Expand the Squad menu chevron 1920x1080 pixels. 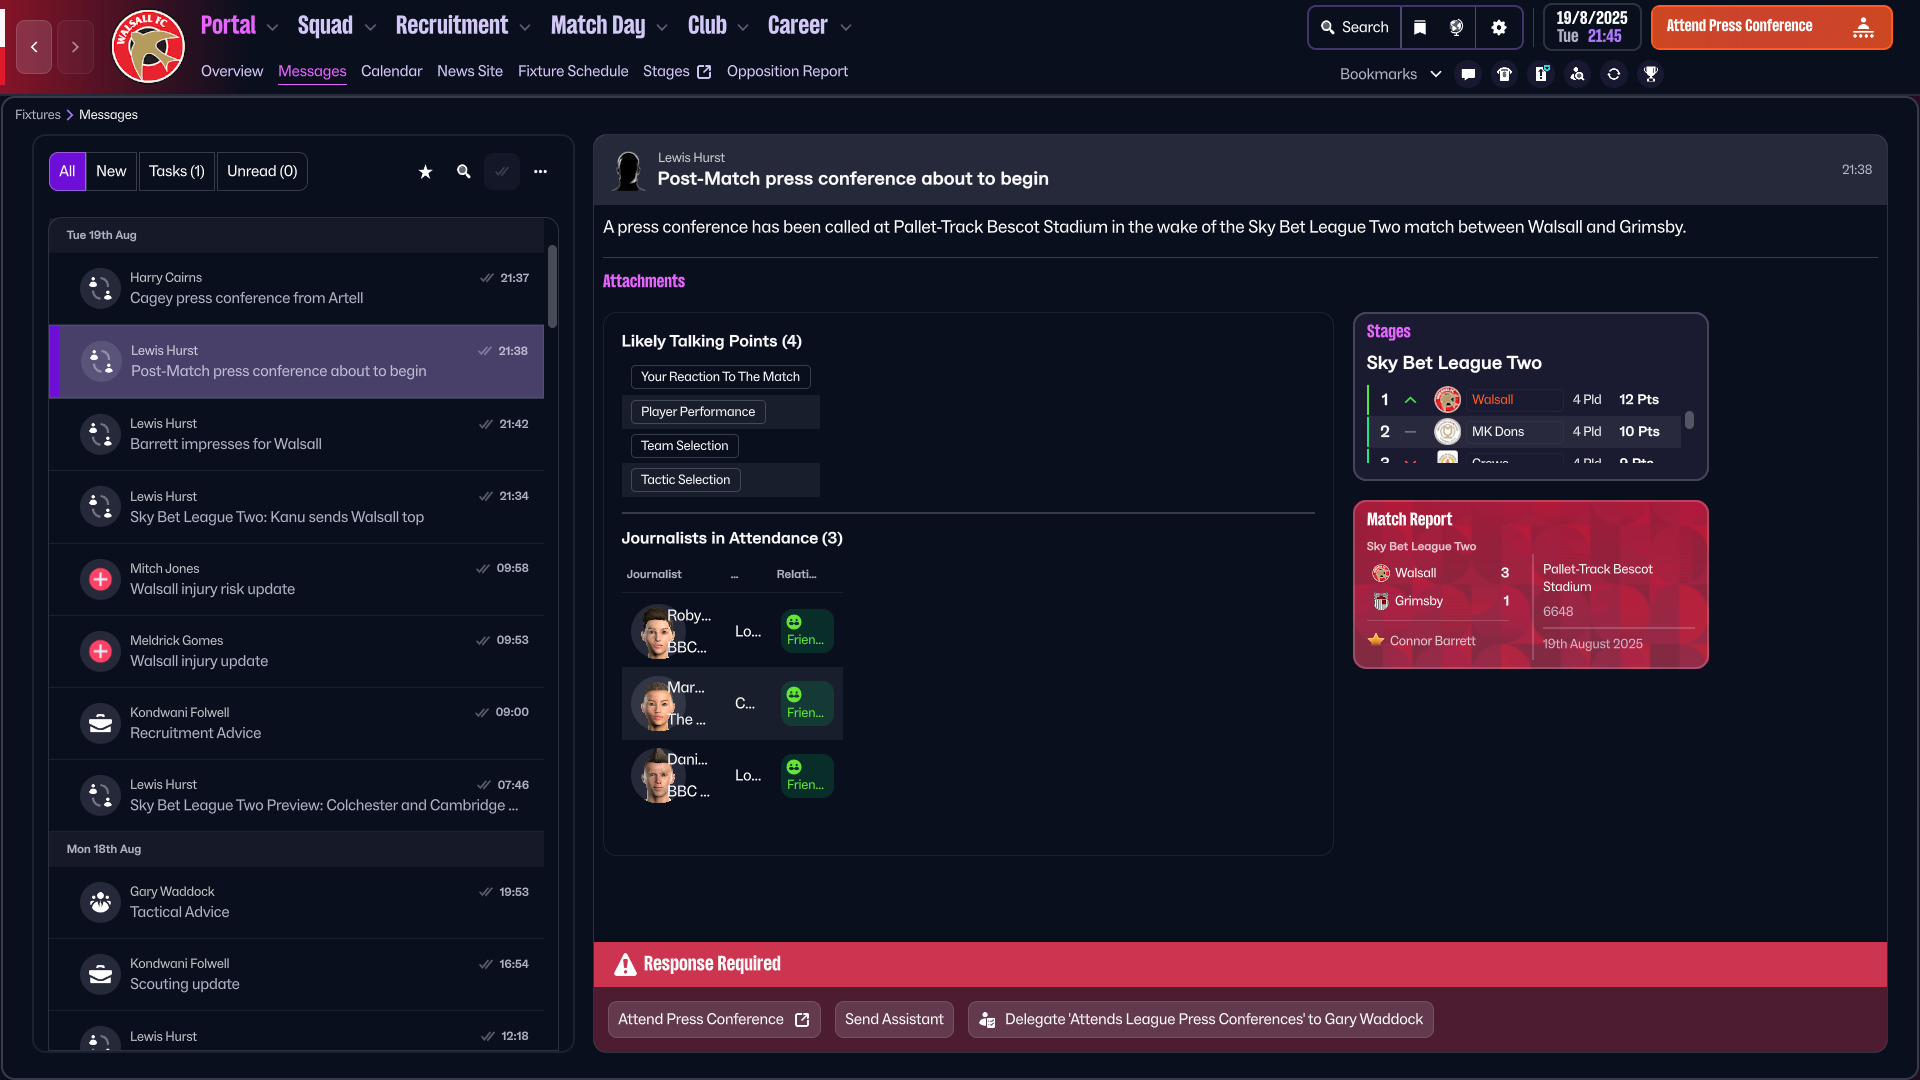(x=370, y=28)
